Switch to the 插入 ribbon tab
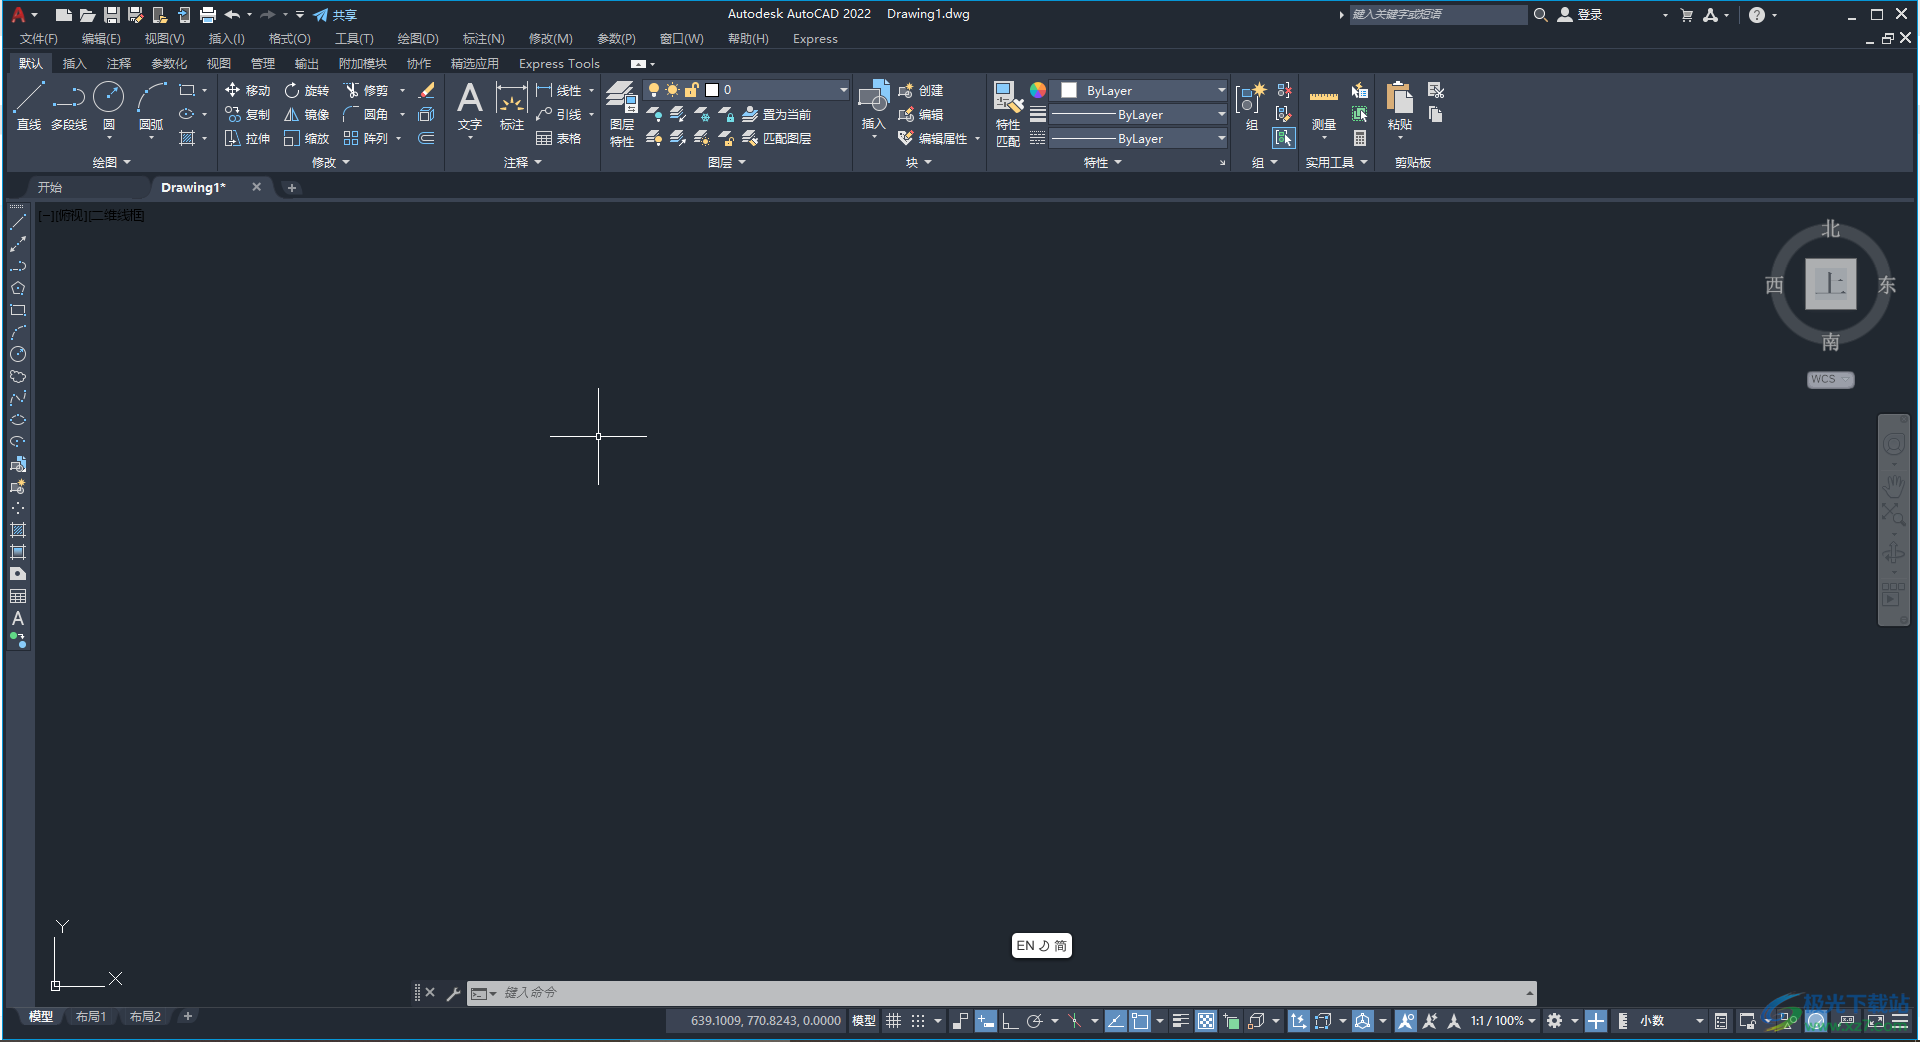This screenshot has width=1920, height=1042. [x=74, y=63]
